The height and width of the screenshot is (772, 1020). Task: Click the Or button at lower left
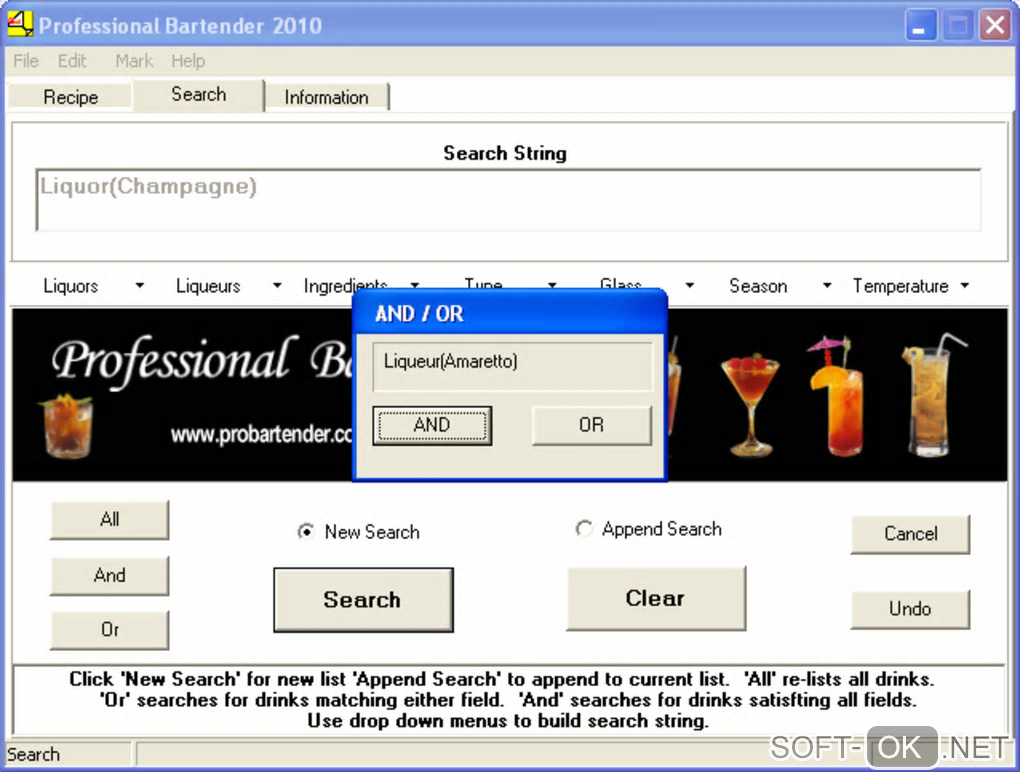click(109, 630)
